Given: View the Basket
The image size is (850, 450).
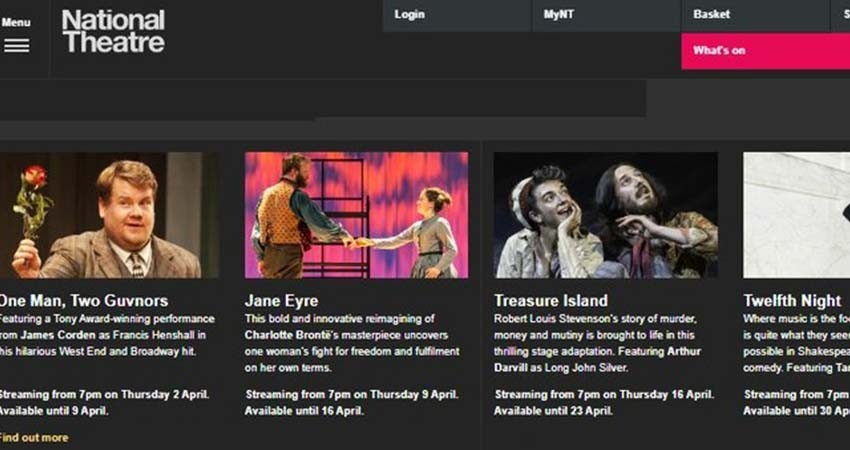Looking at the screenshot, I should coord(711,15).
